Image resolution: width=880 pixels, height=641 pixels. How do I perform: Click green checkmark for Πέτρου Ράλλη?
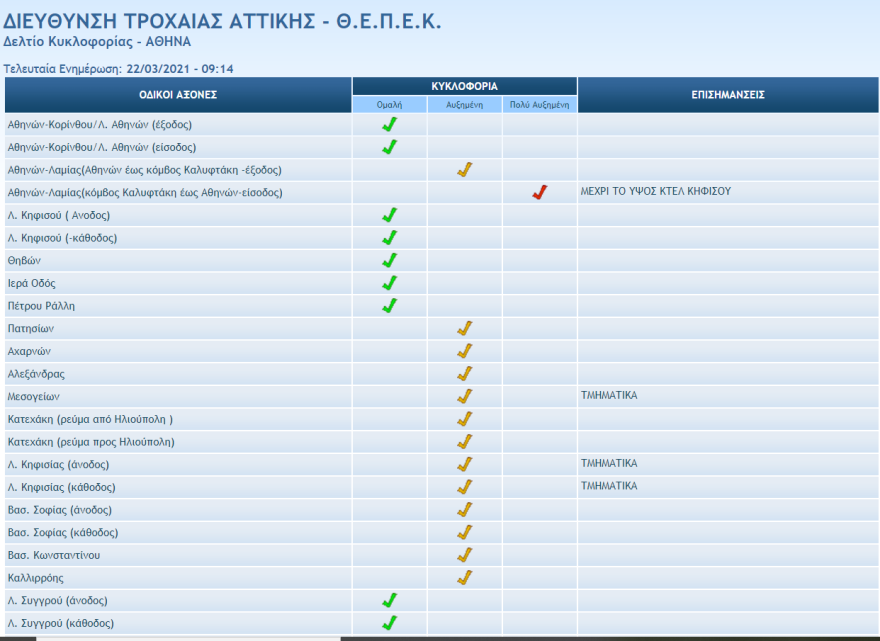390,306
